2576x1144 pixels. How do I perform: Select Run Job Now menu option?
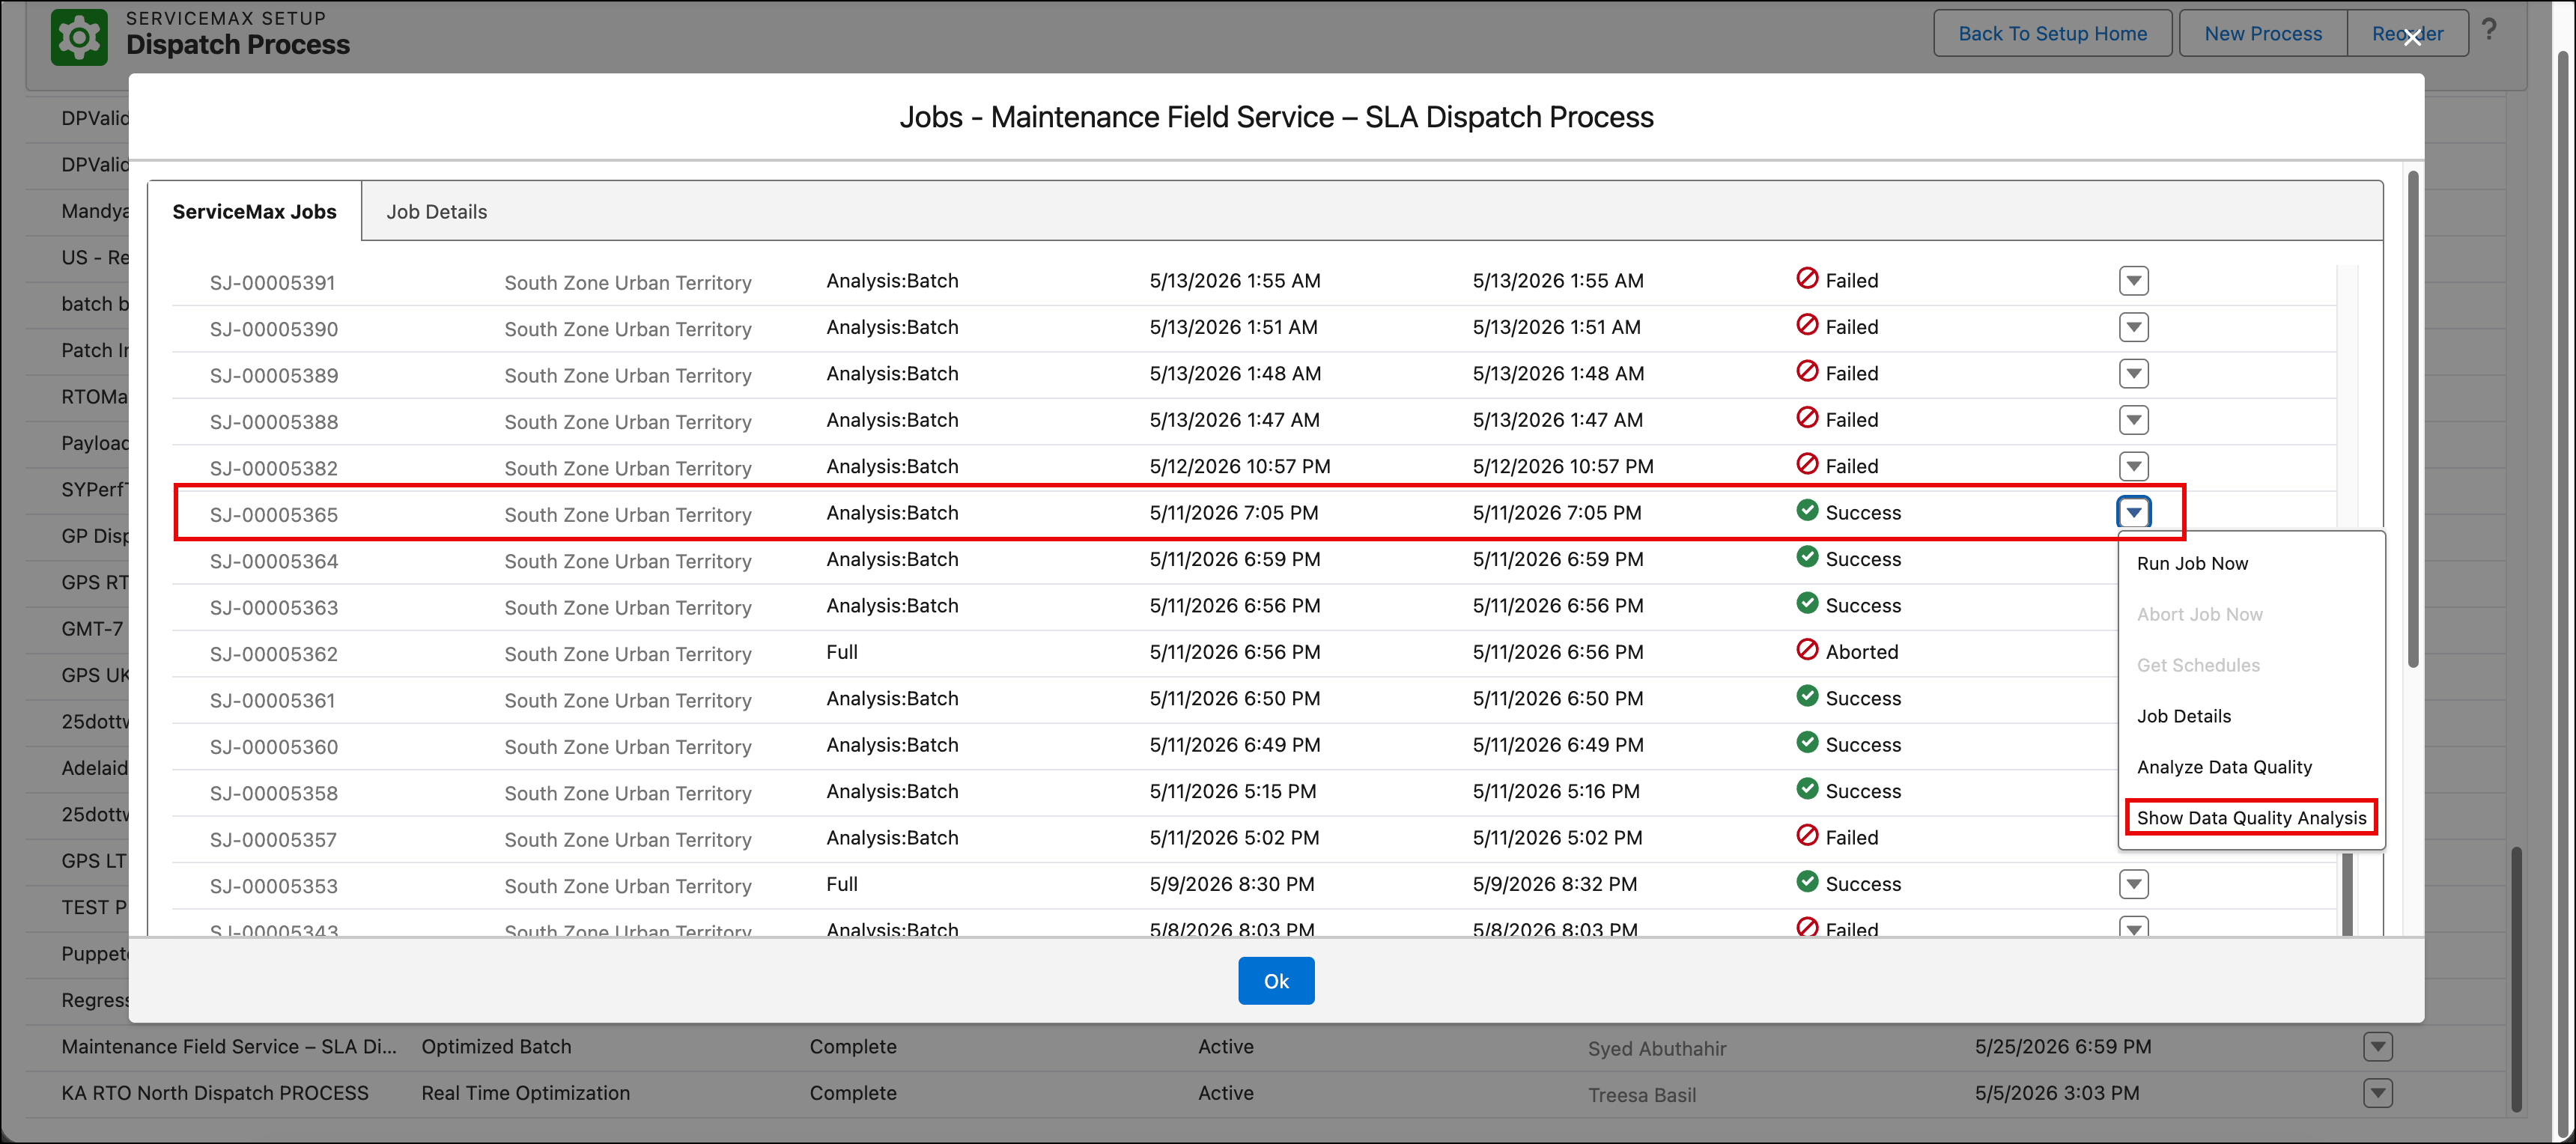[2192, 564]
